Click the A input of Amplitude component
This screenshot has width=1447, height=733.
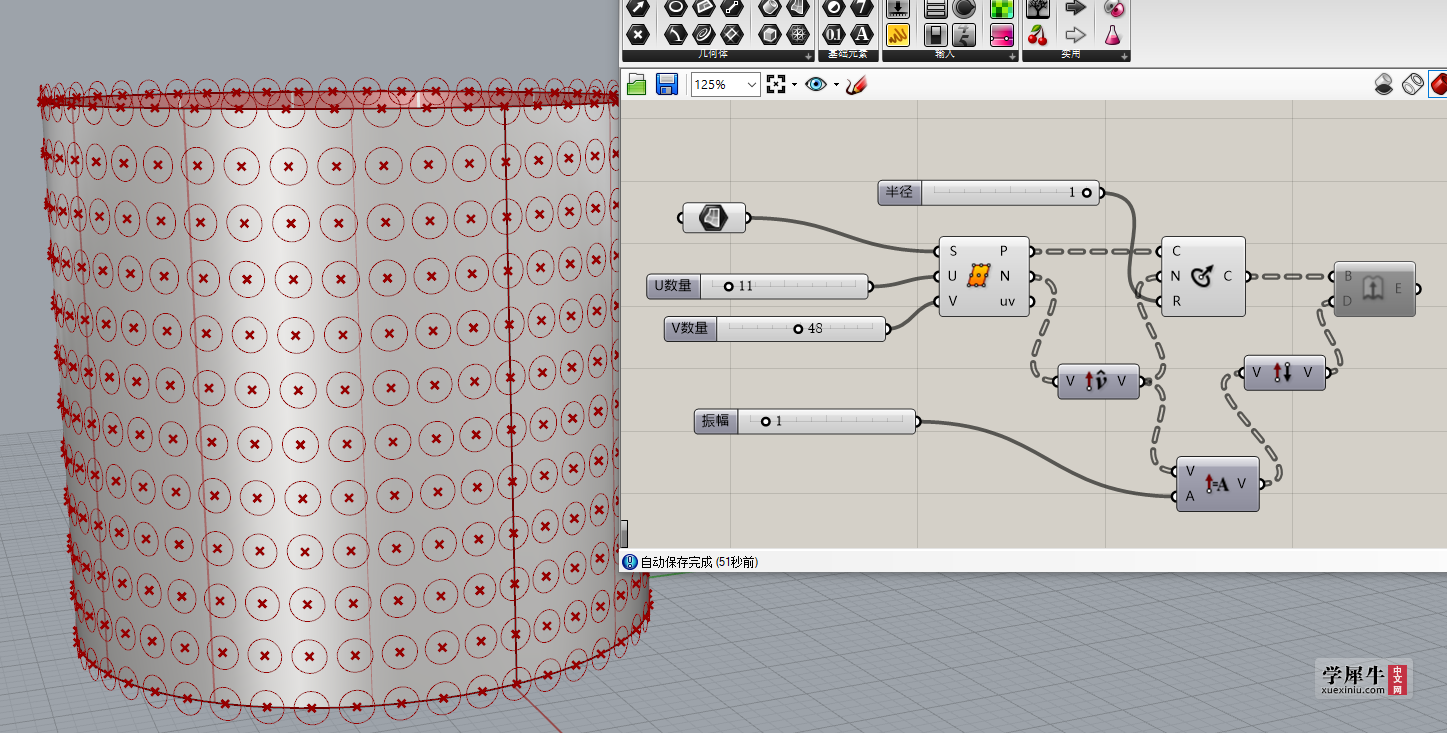pos(1189,496)
